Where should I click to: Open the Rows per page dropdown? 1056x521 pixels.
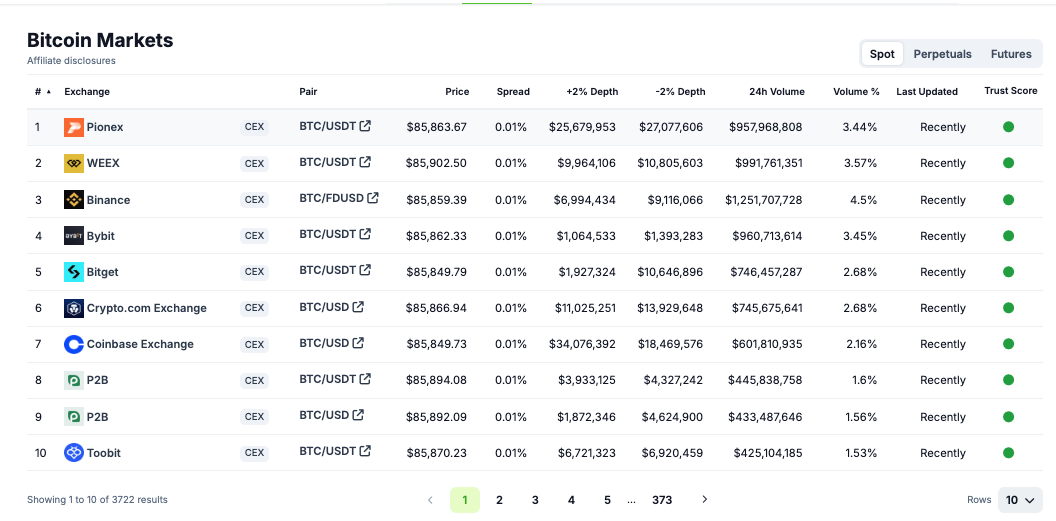(x=1020, y=500)
